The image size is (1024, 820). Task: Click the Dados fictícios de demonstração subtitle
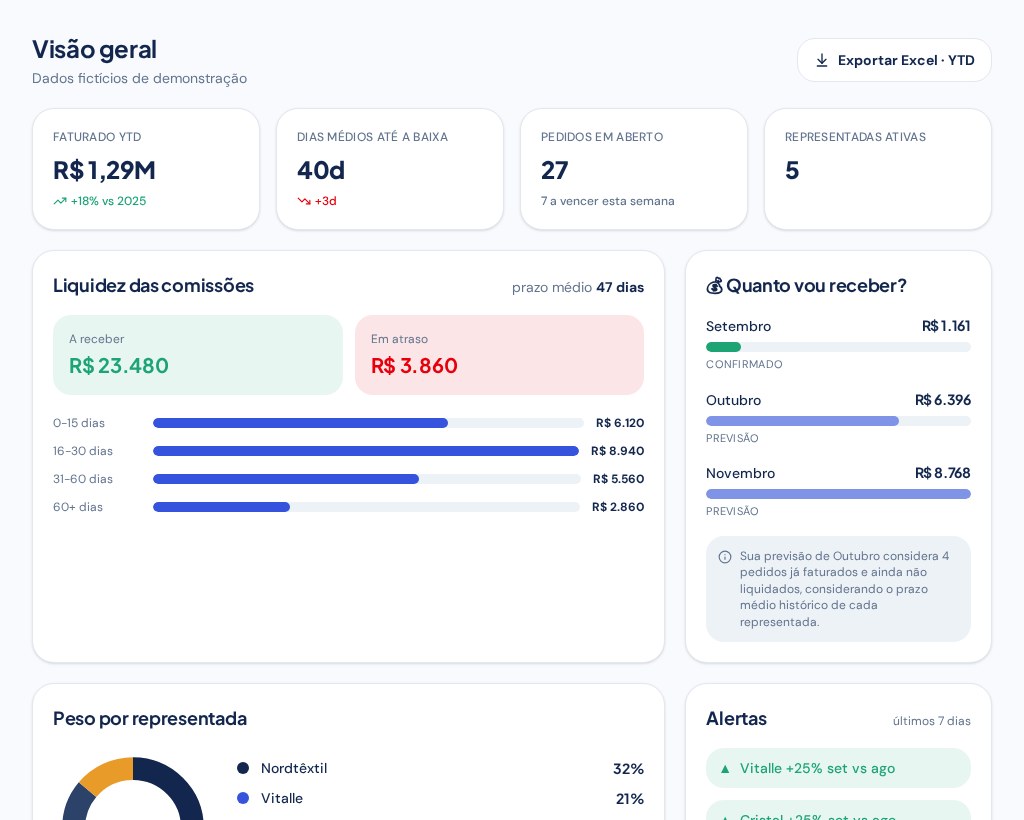coord(140,78)
